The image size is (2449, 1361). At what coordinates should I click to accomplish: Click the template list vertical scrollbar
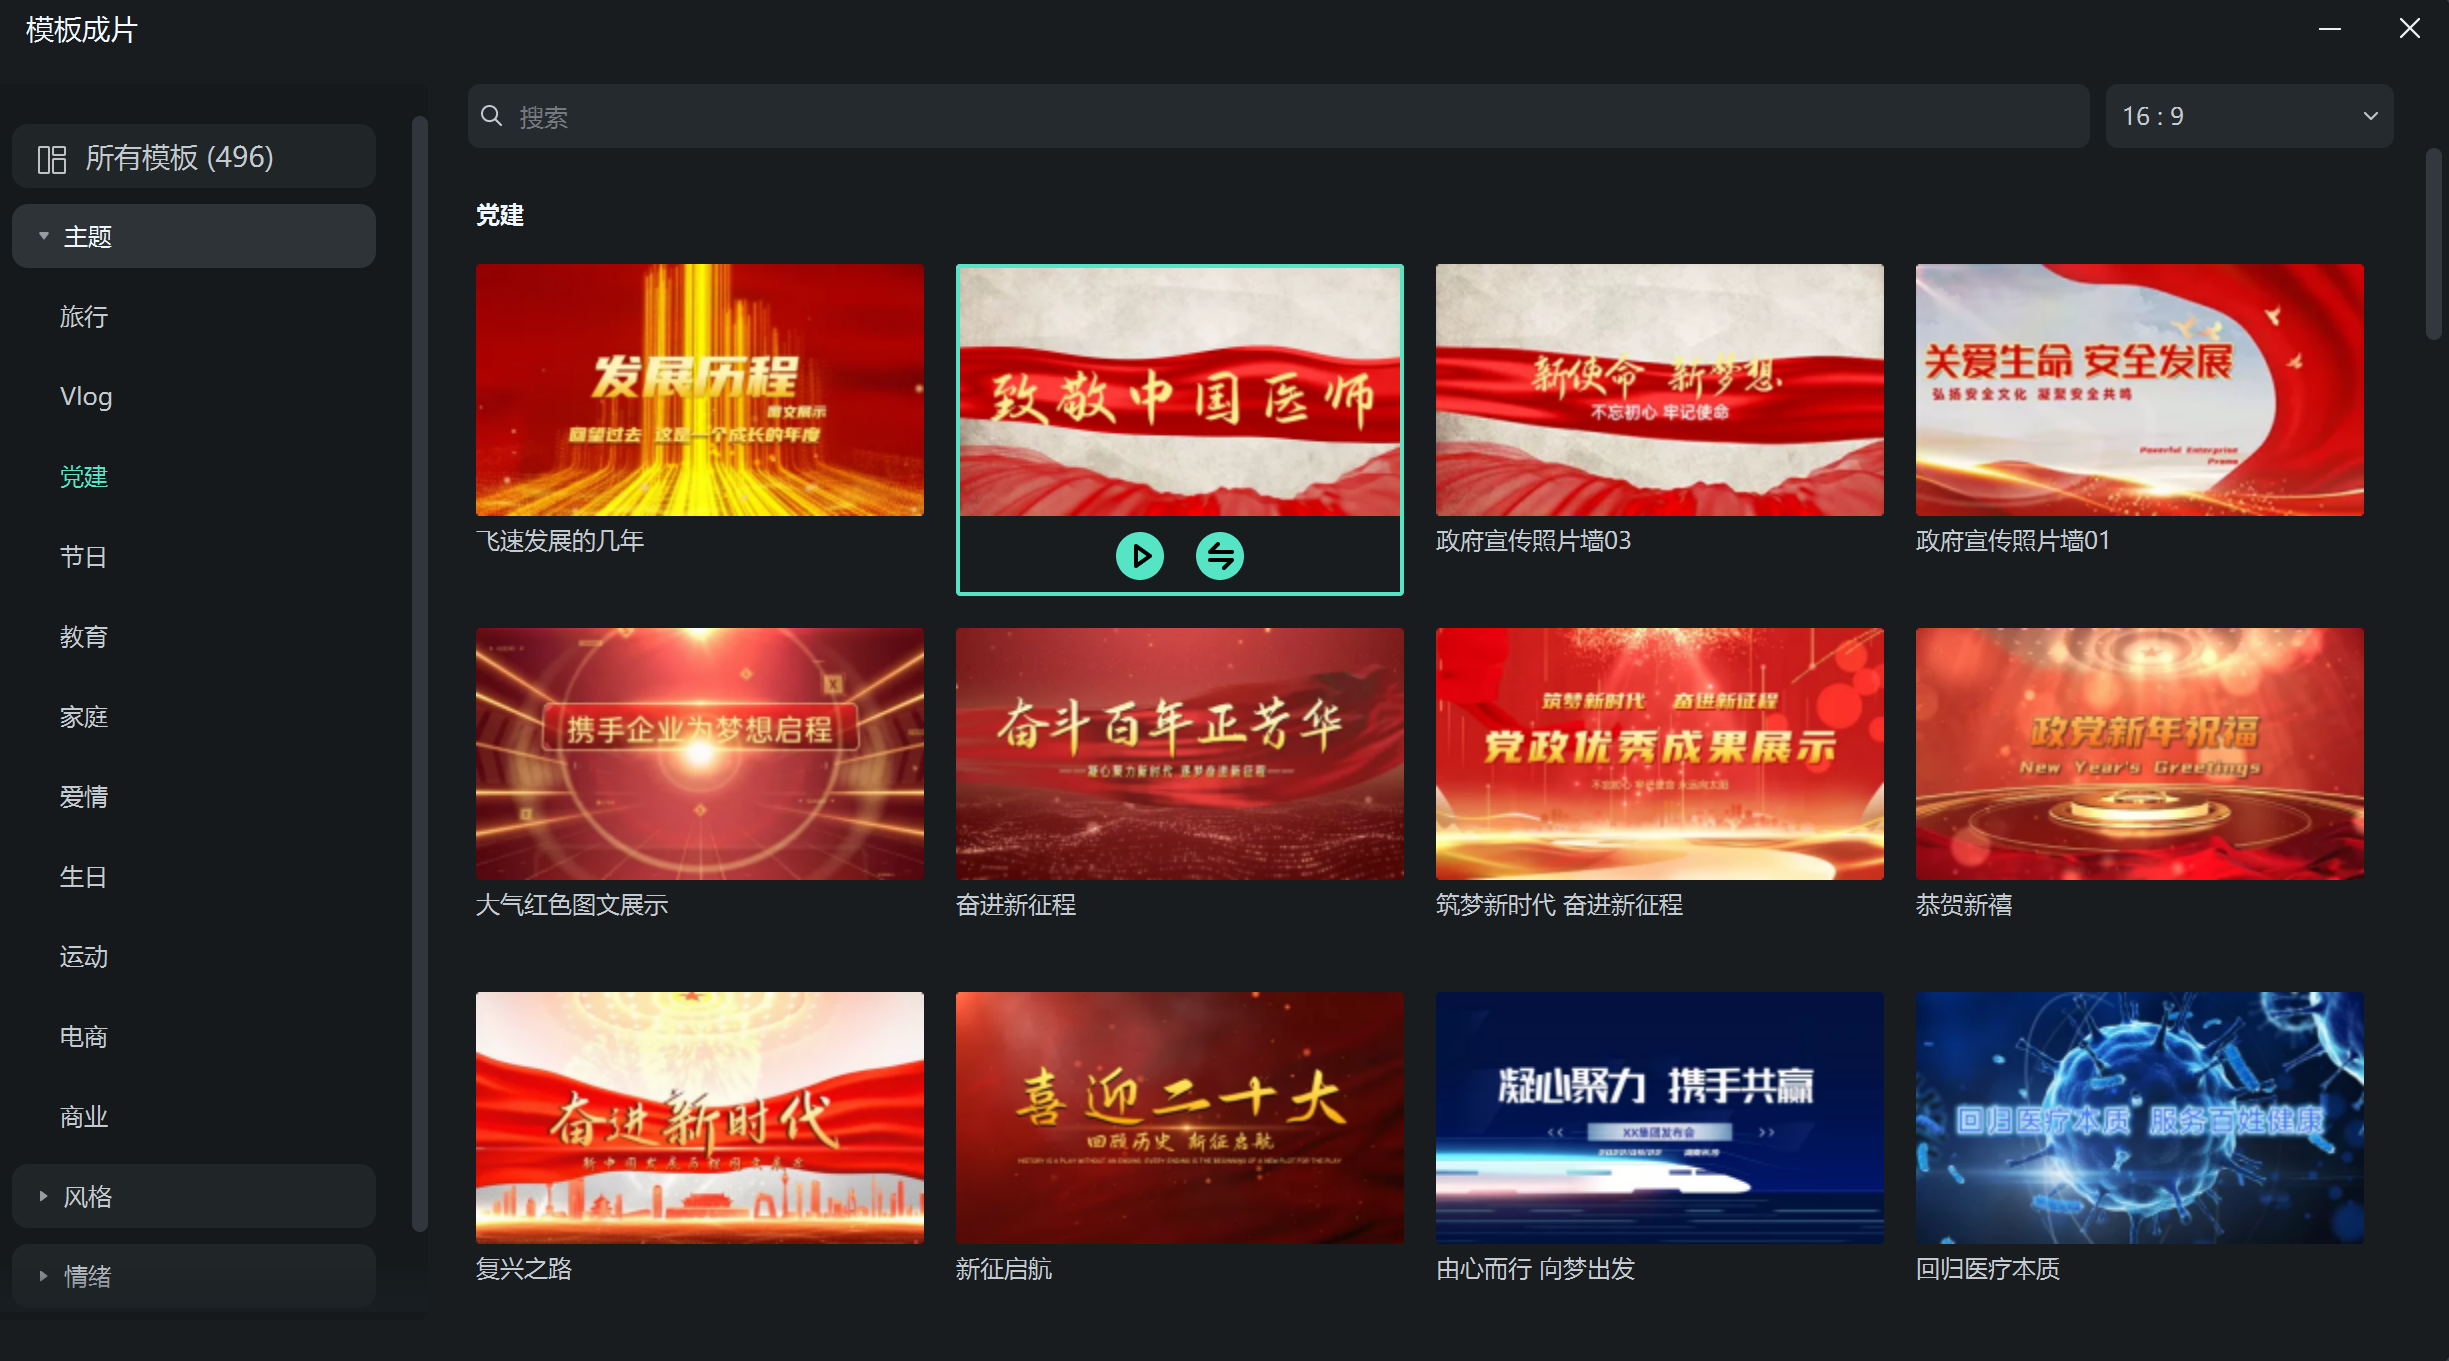(x=2433, y=245)
